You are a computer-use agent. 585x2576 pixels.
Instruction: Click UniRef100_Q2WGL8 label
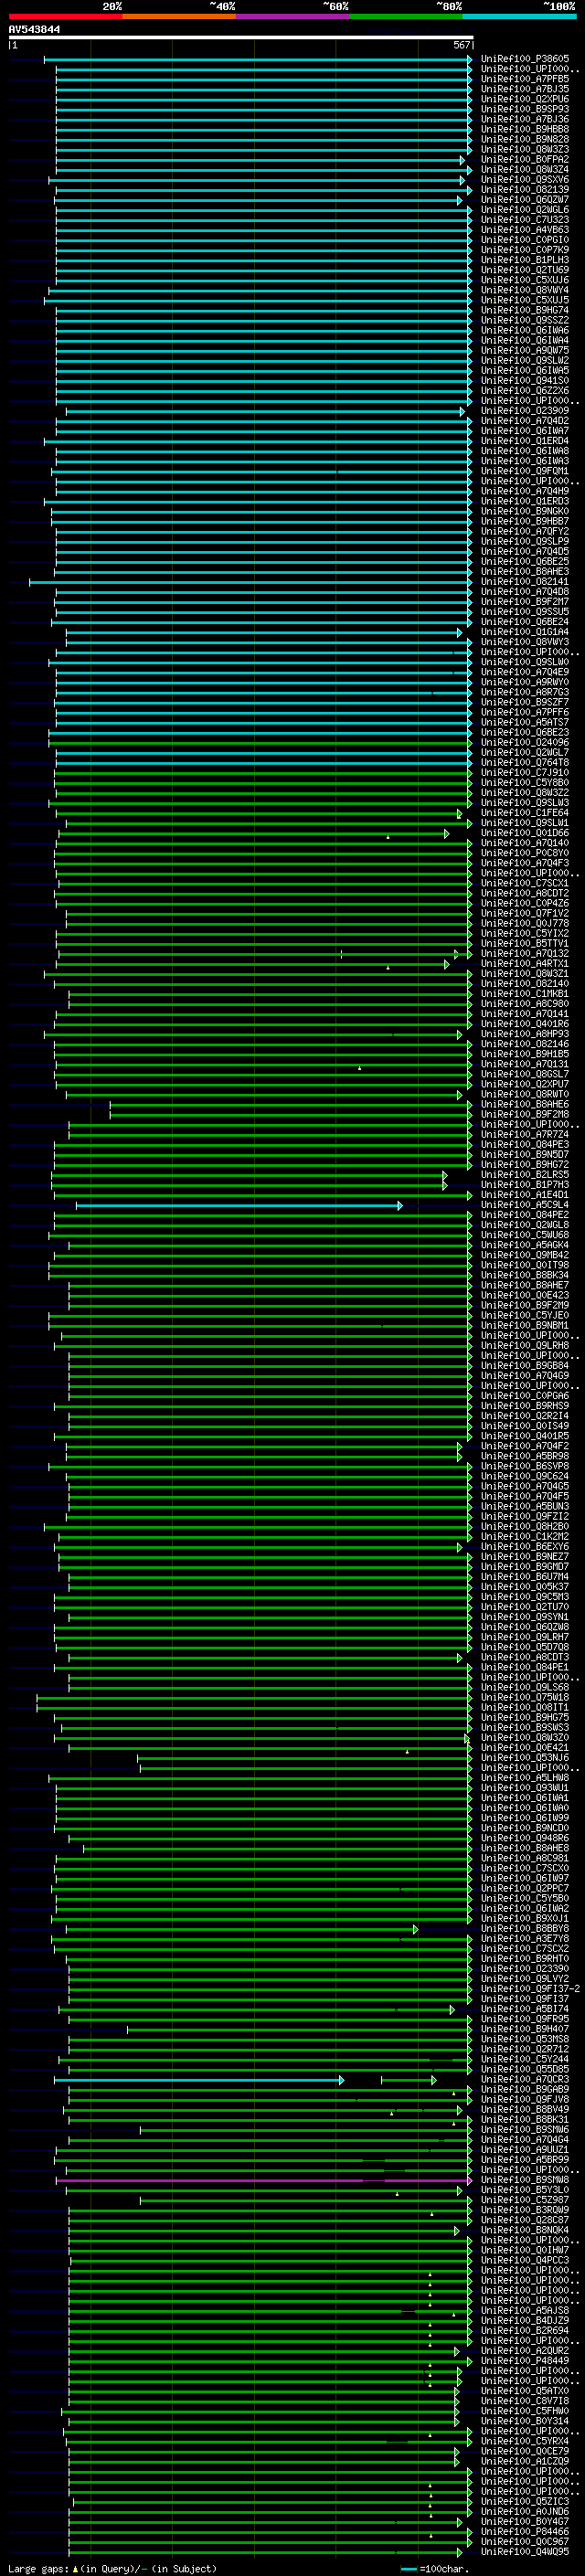pos(524,1225)
